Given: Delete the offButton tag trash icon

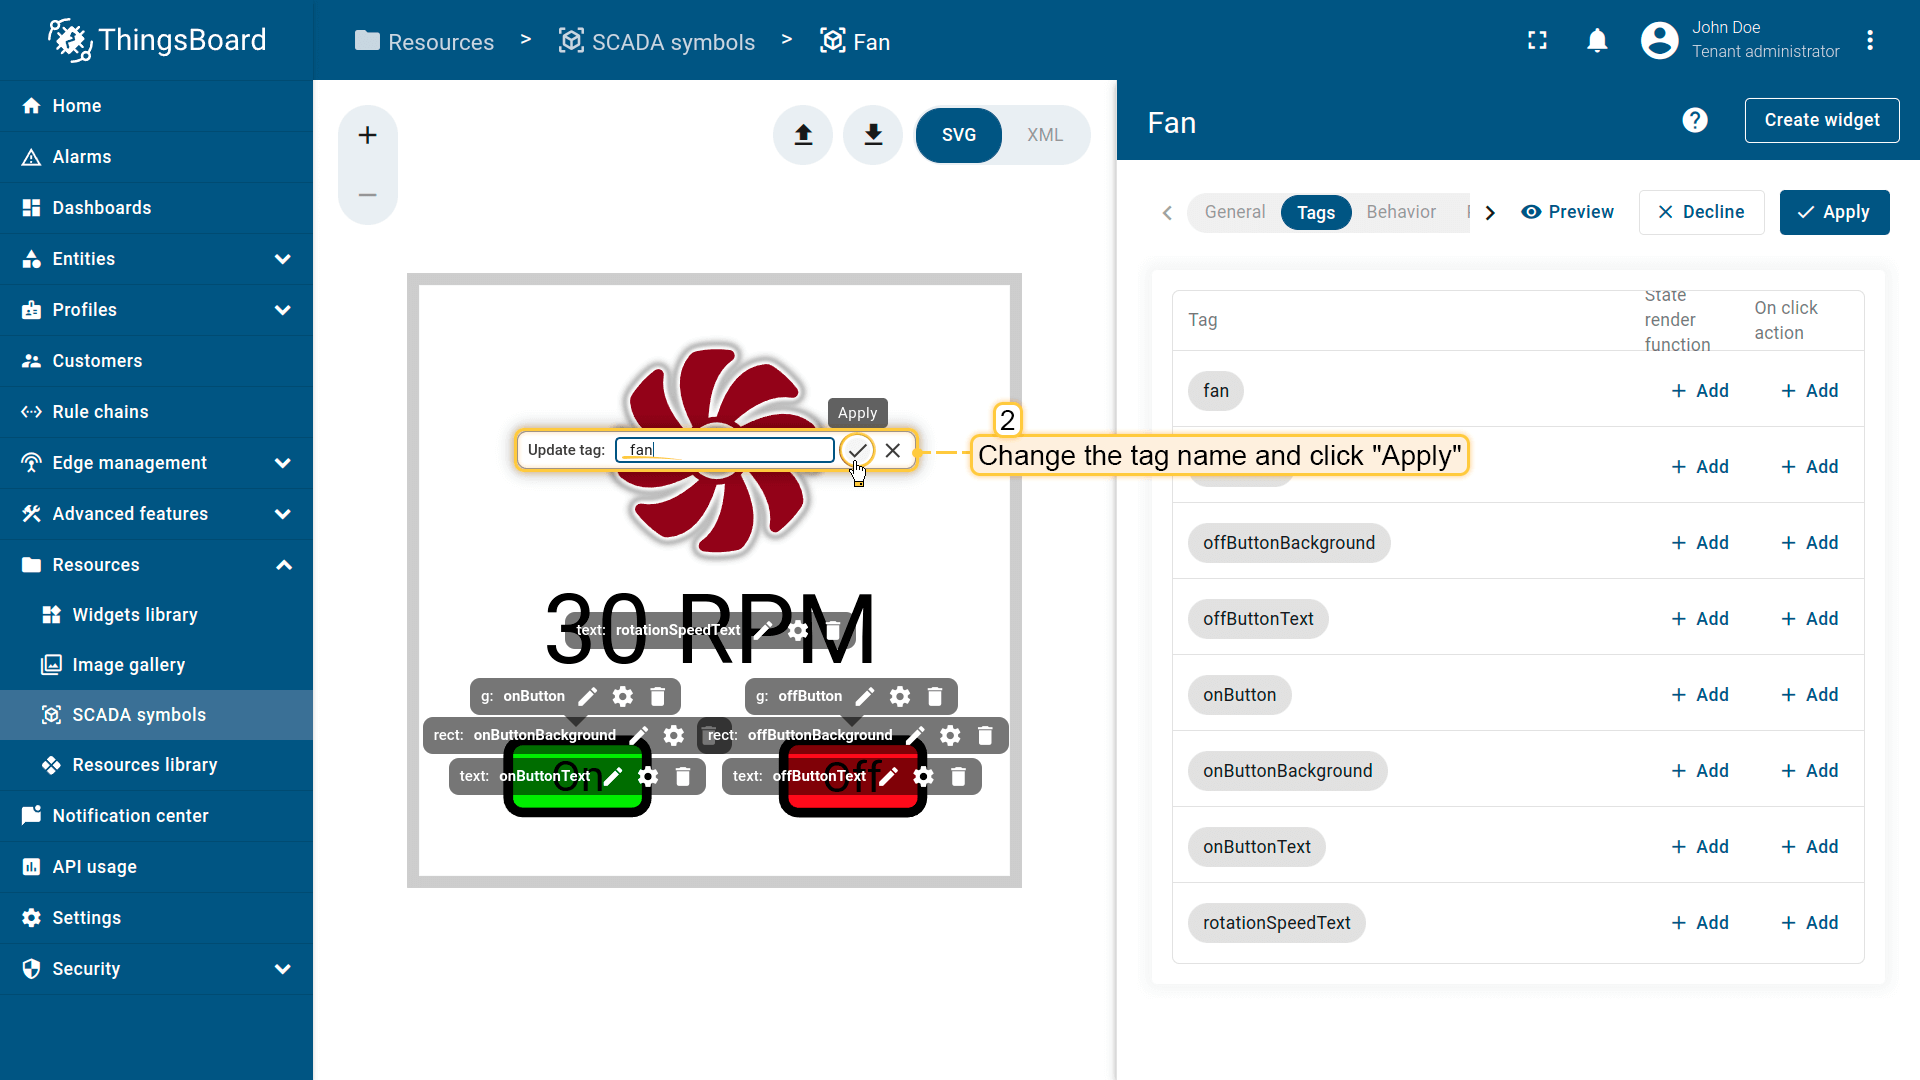Looking at the screenshot, I should [x=935, y=696].
